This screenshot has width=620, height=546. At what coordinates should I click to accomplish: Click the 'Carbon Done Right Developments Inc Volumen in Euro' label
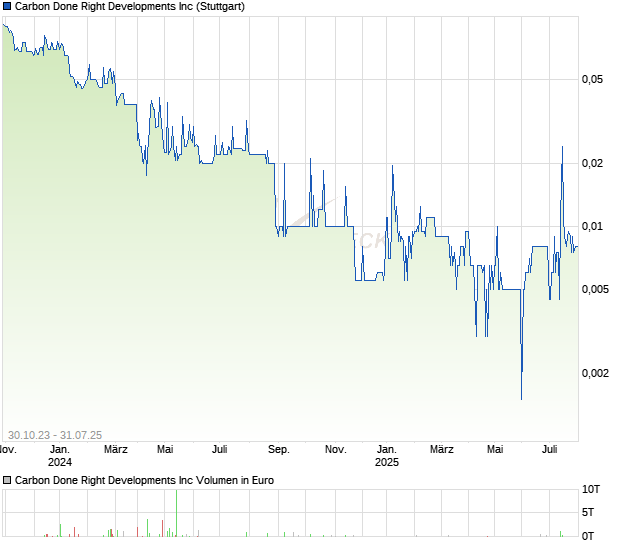tap(144, 480)
